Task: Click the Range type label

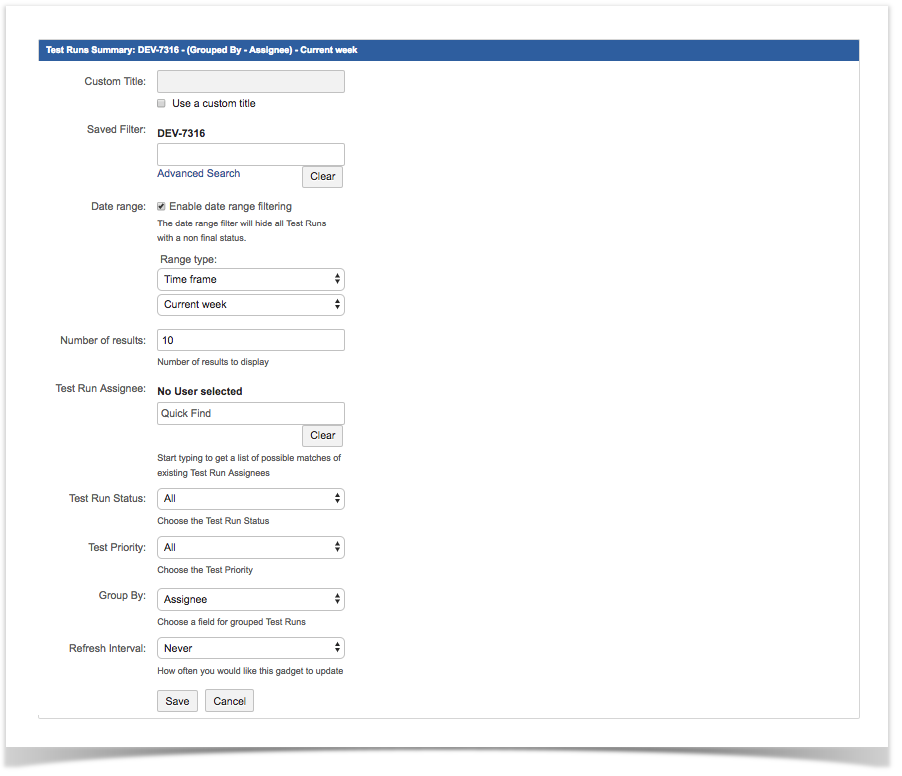Action: coord(188,259)
